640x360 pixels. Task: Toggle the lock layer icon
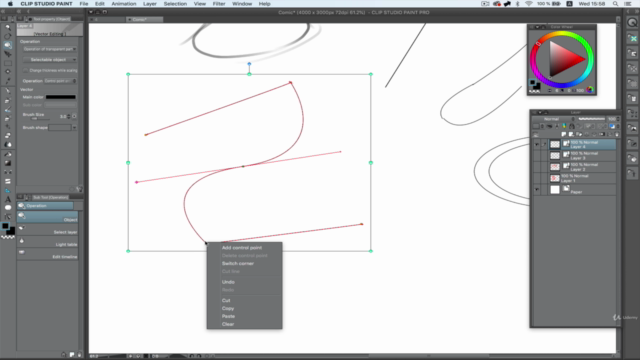[x=571, y=126]
